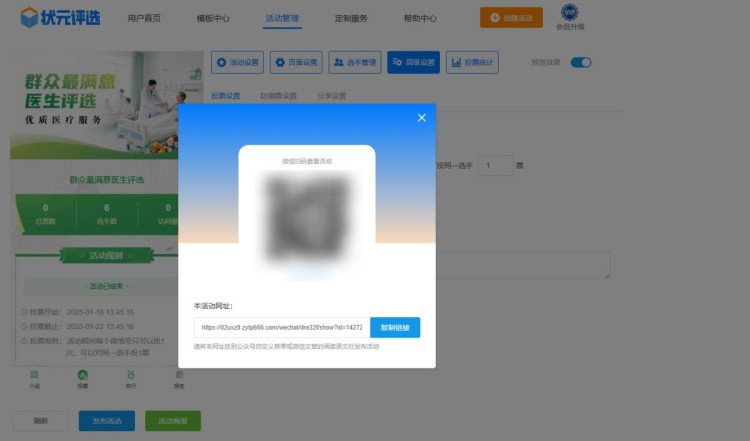The height and width of the screenshot is (441, 750).
Task: Close the QR code share dialog
Action: 421,118
